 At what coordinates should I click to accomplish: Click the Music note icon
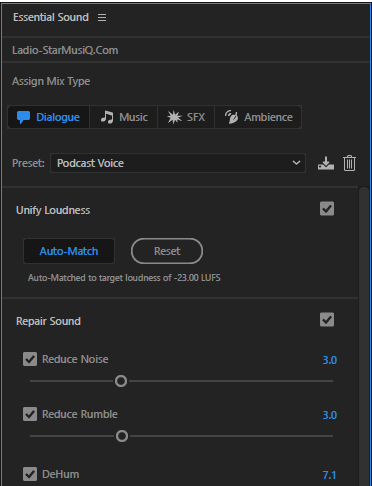coord(107,117)
